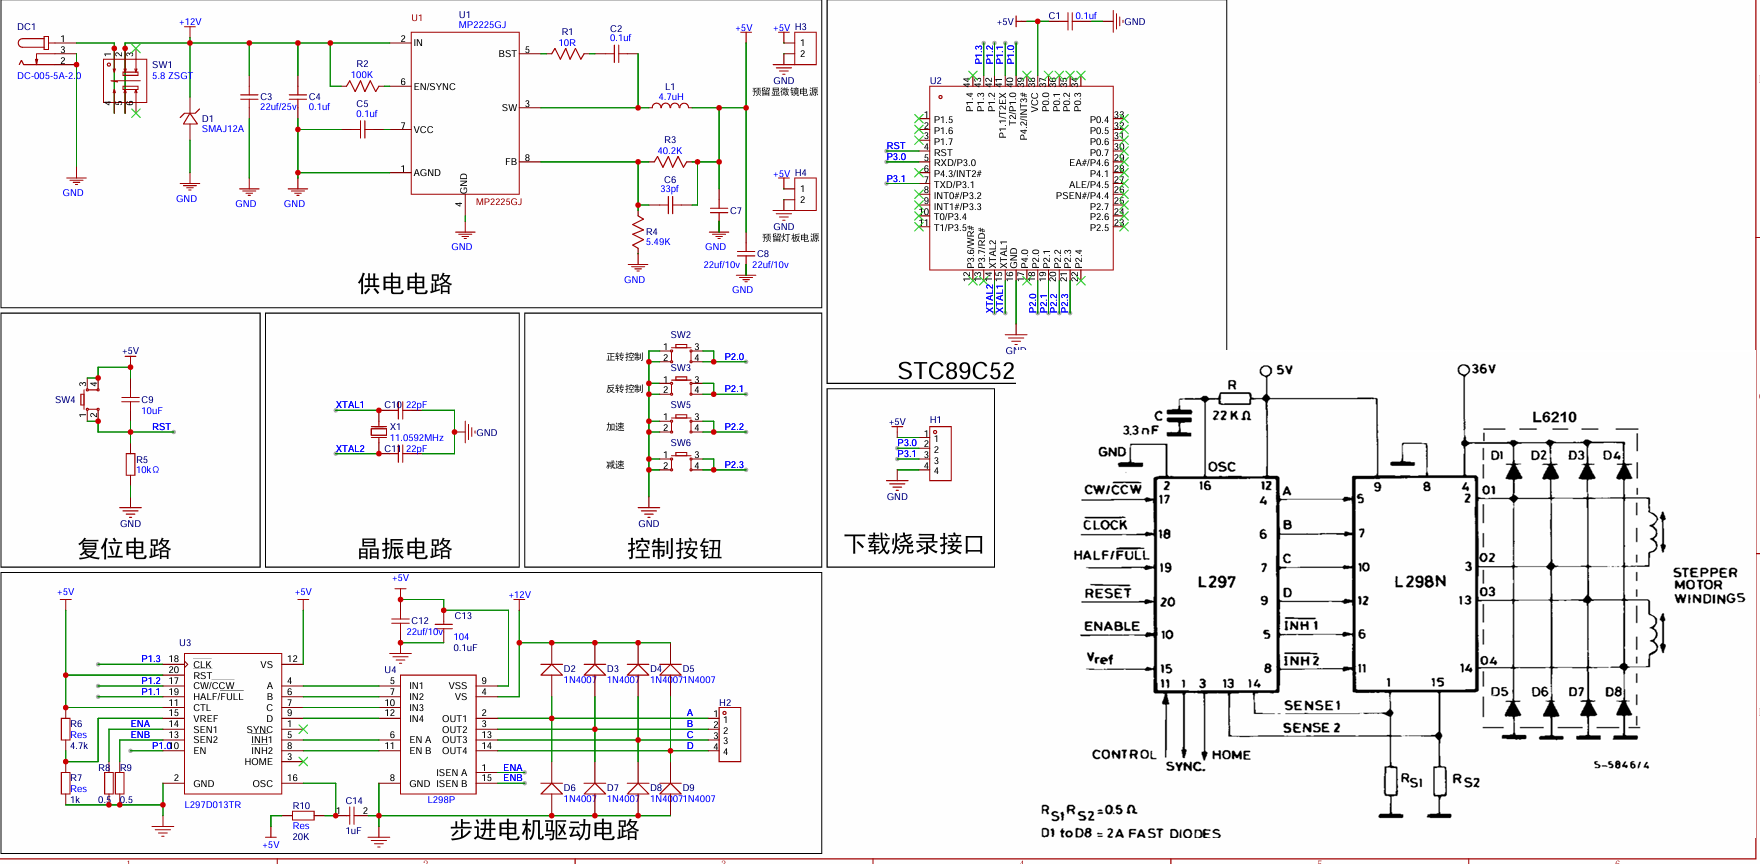Select the 控制按钮 section title
Screen dimensions: 1760x864
675,549
